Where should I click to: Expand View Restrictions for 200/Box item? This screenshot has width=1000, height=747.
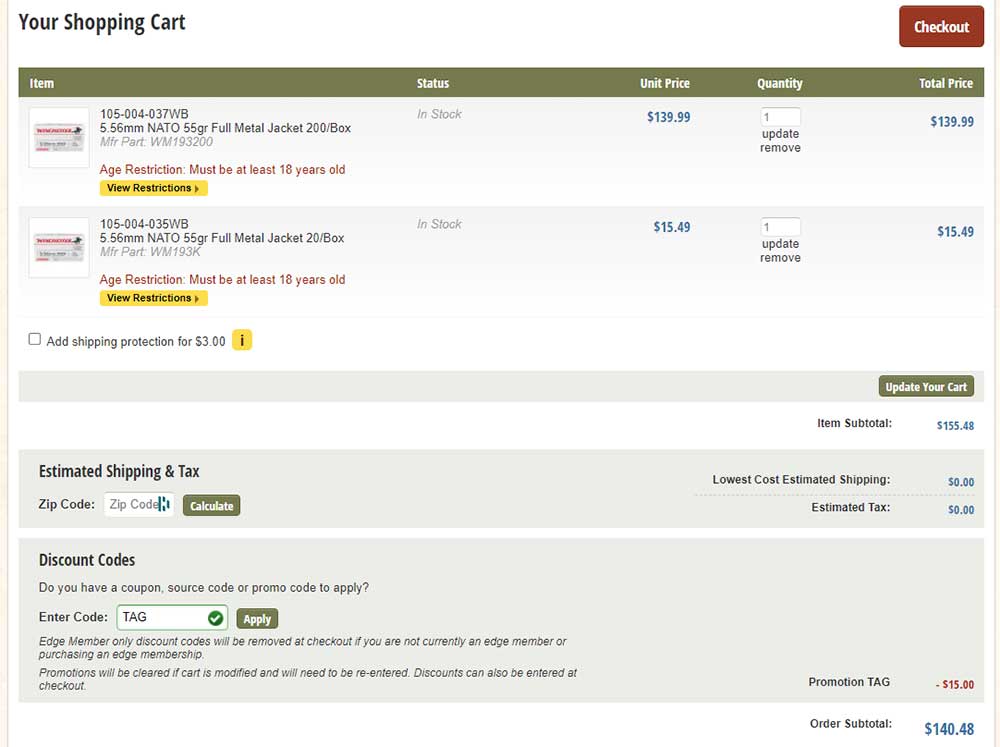153,188
